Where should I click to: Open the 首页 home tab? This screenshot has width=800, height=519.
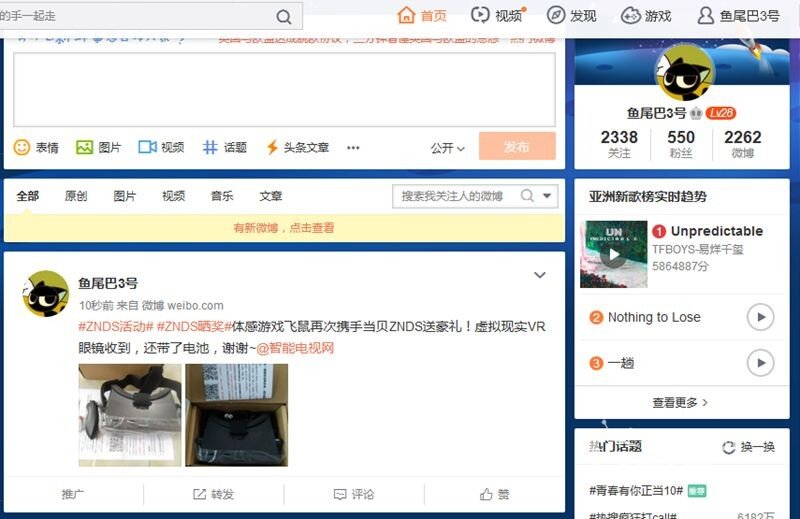422,16
